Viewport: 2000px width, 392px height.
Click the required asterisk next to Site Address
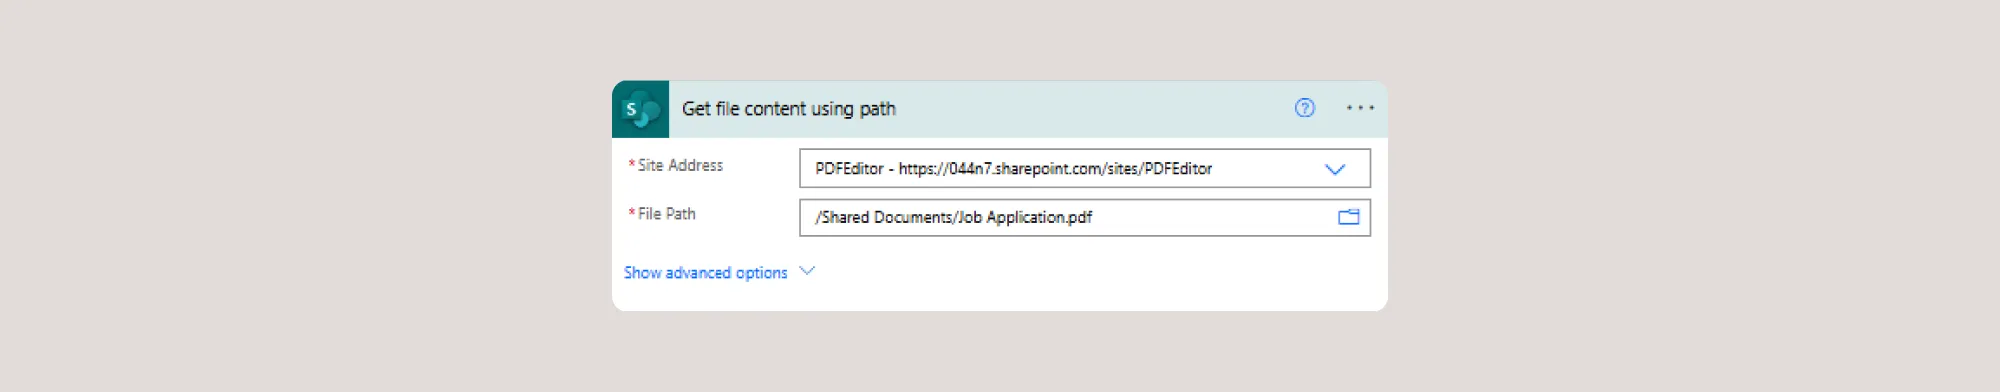tap(631, 164)
